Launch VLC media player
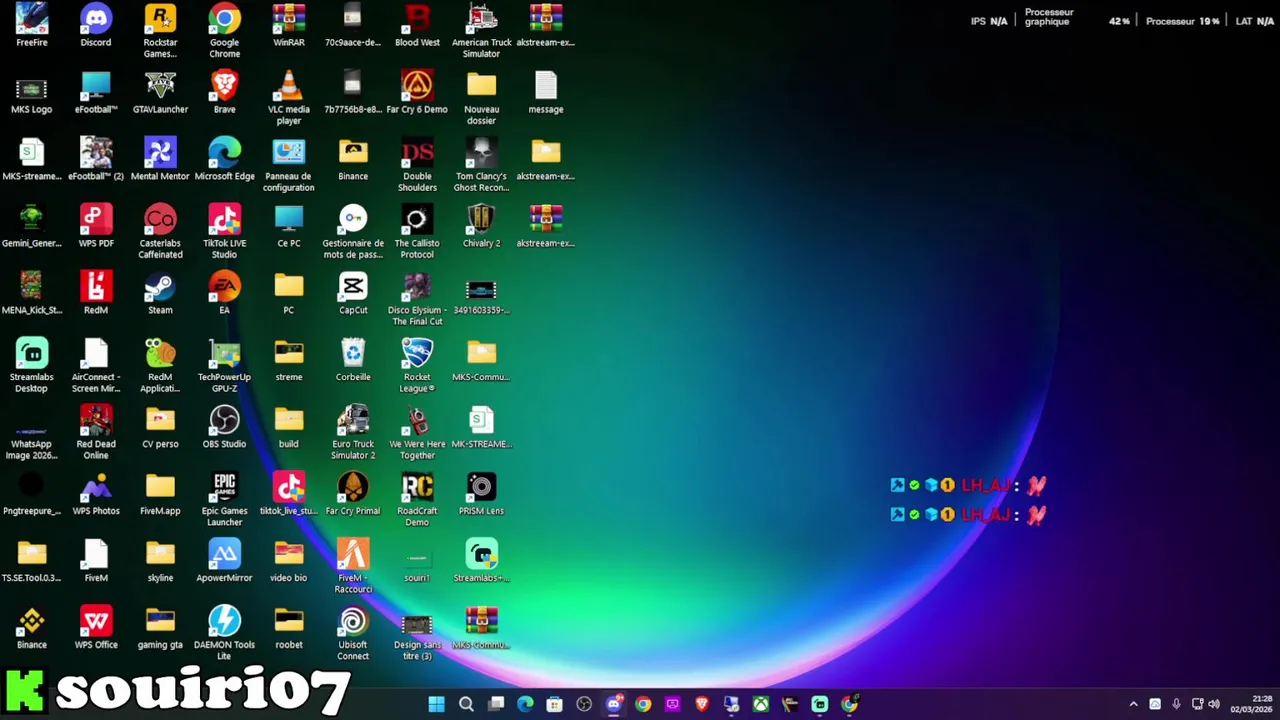 pos(289,98)
